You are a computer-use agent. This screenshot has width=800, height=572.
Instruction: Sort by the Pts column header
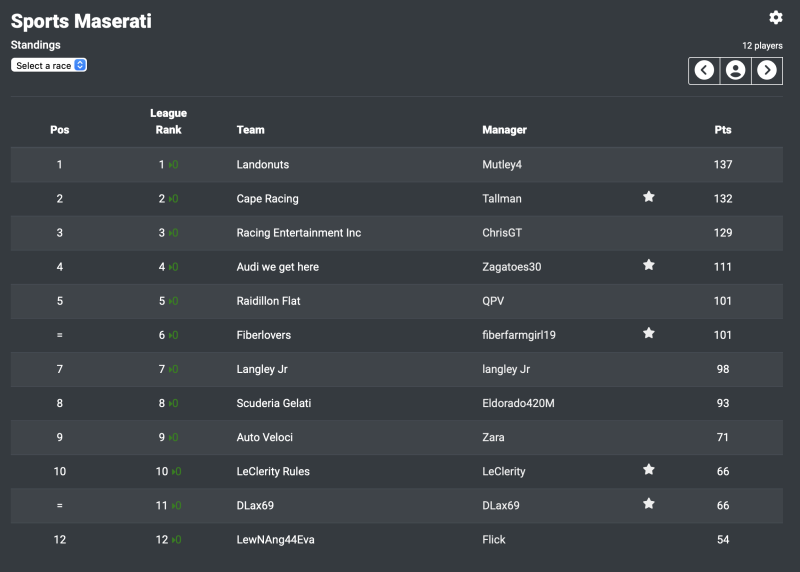tap(722, 130)
